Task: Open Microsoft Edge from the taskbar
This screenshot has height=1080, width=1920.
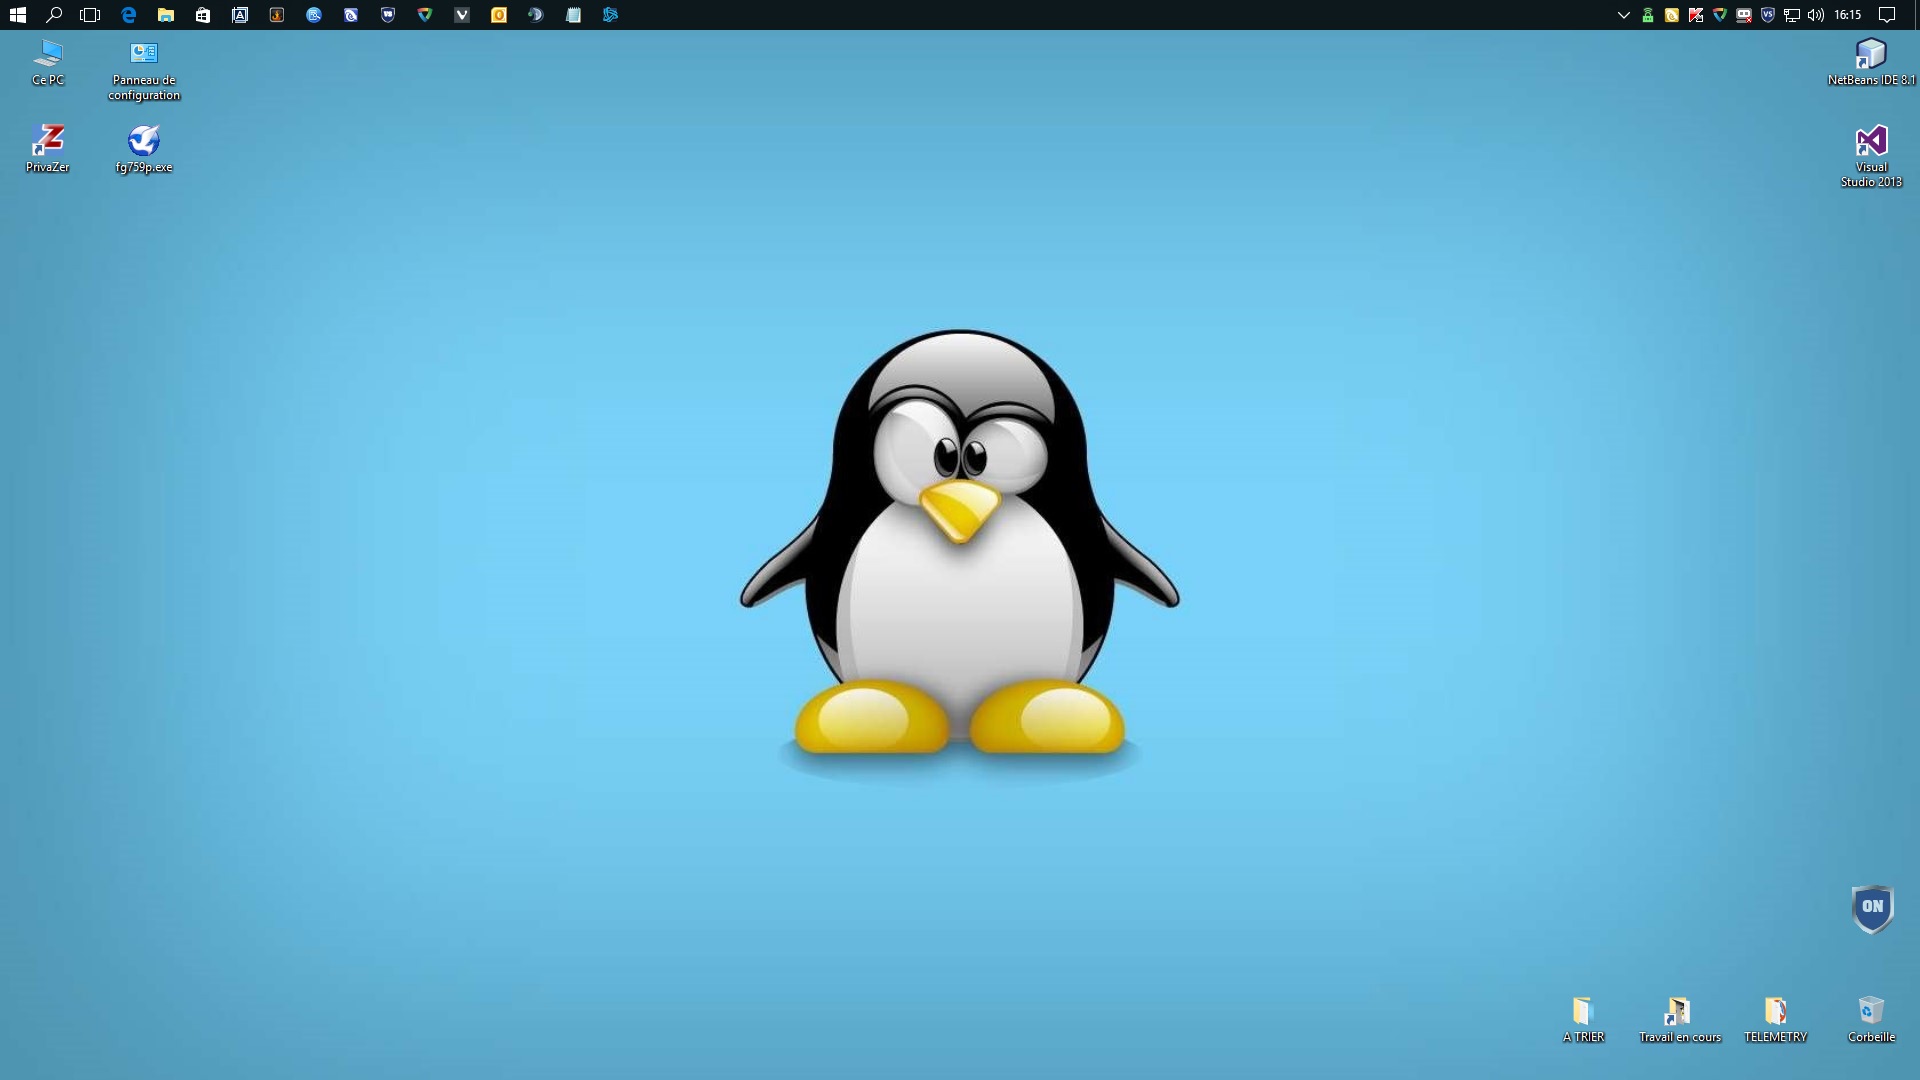Action: tap(129, 15)
